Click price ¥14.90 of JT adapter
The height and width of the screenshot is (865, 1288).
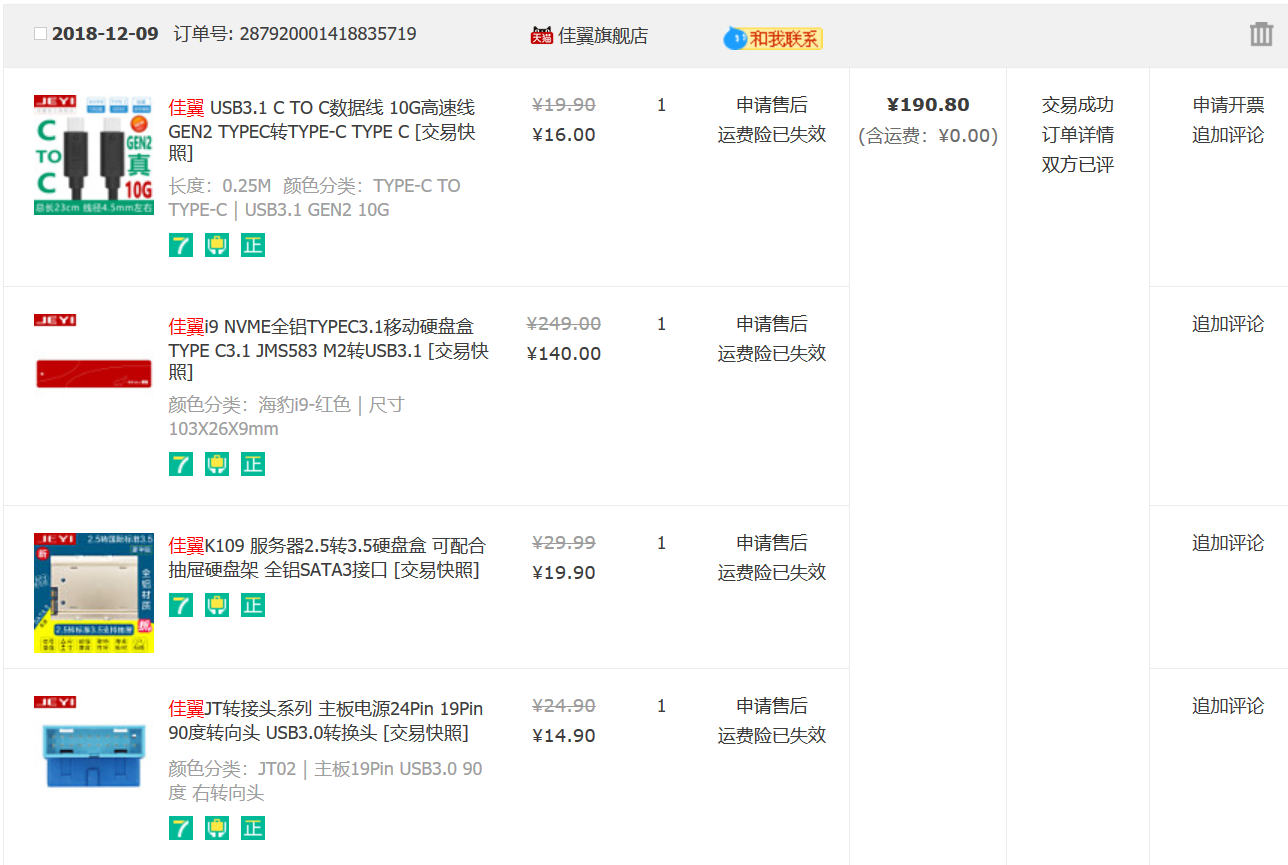(564, 736)
